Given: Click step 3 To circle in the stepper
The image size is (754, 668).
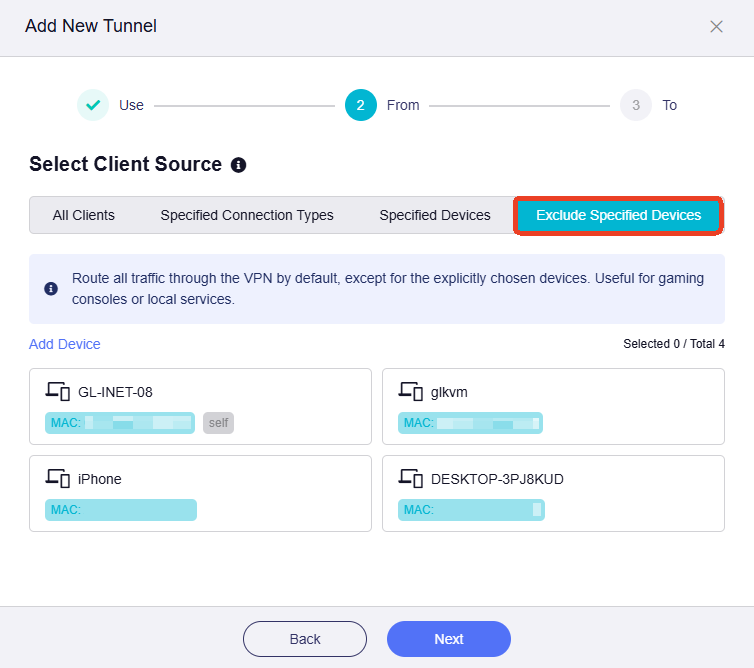Looking at the screenshot, I should [x=636, y=105].
